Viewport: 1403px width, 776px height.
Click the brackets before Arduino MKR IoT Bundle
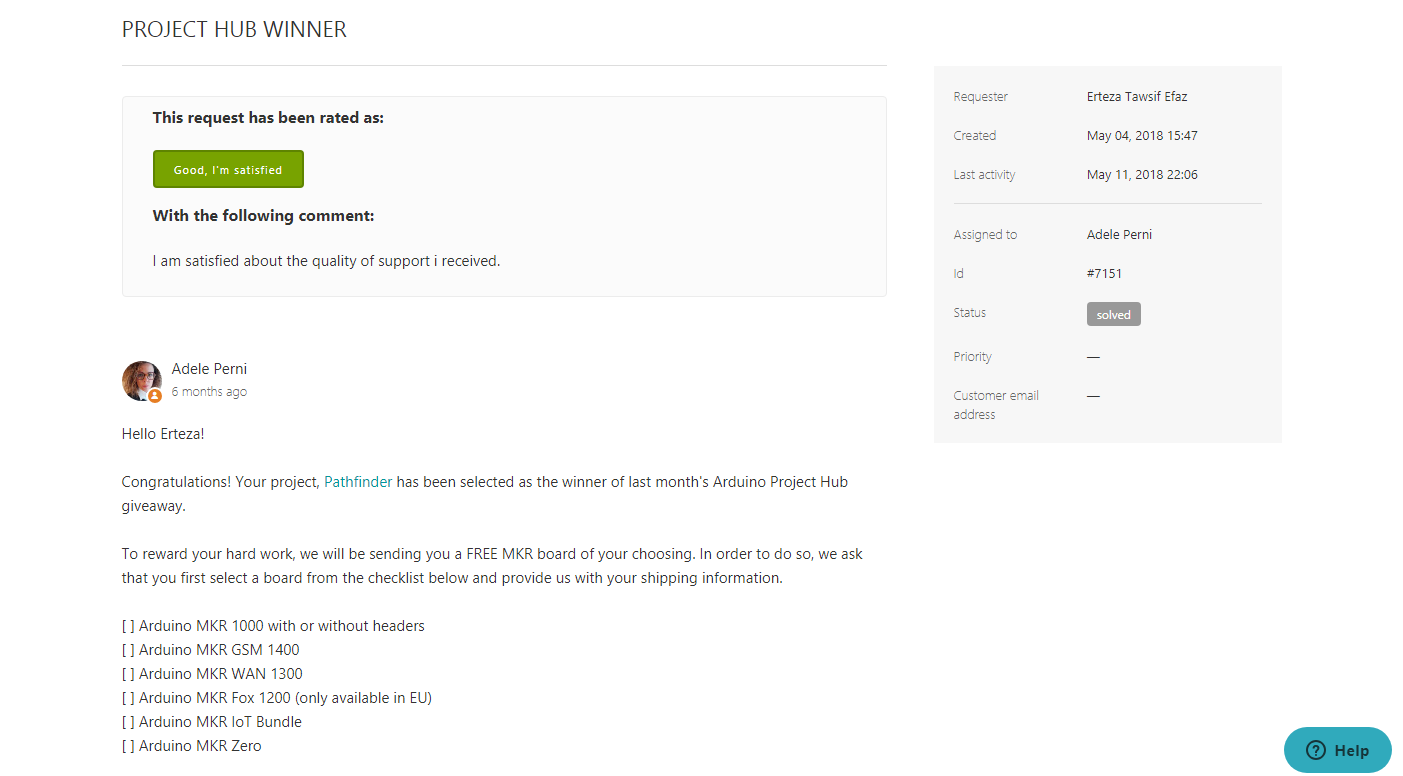click(x=128, y=722)
